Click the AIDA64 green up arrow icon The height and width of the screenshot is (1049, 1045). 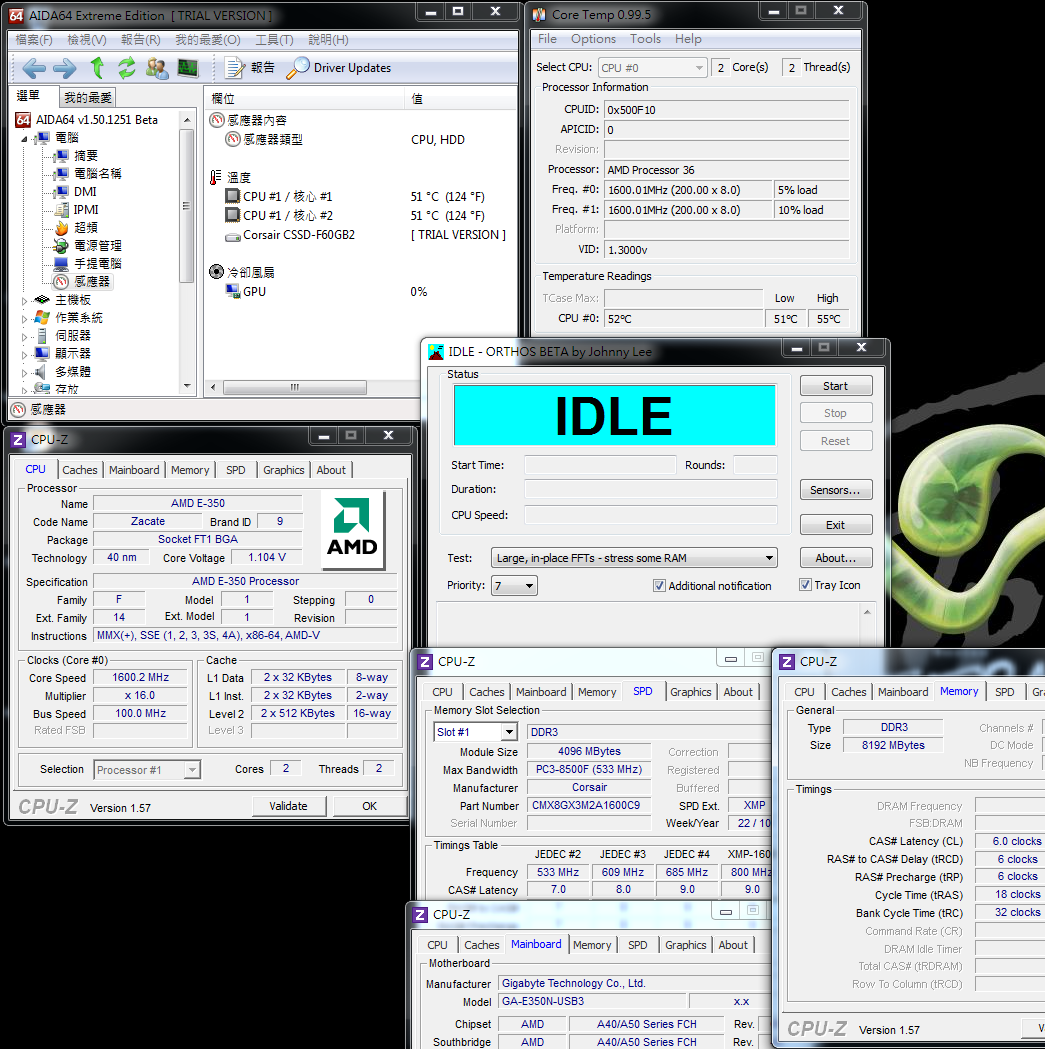(97, 68)
